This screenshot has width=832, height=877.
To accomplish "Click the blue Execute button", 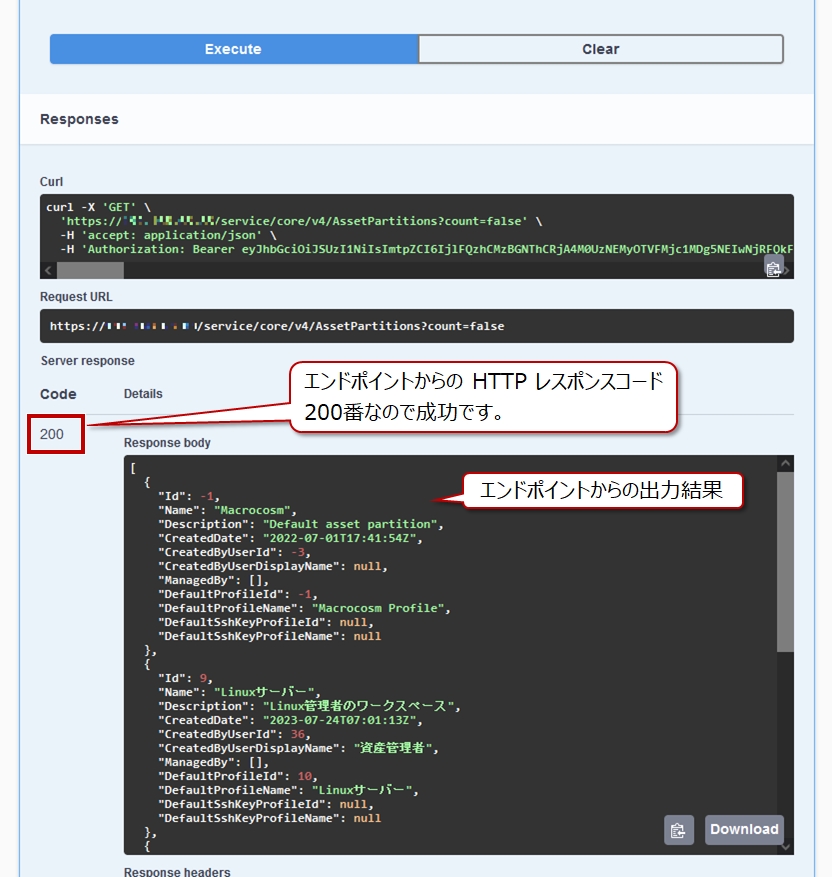I will point(234,49).
